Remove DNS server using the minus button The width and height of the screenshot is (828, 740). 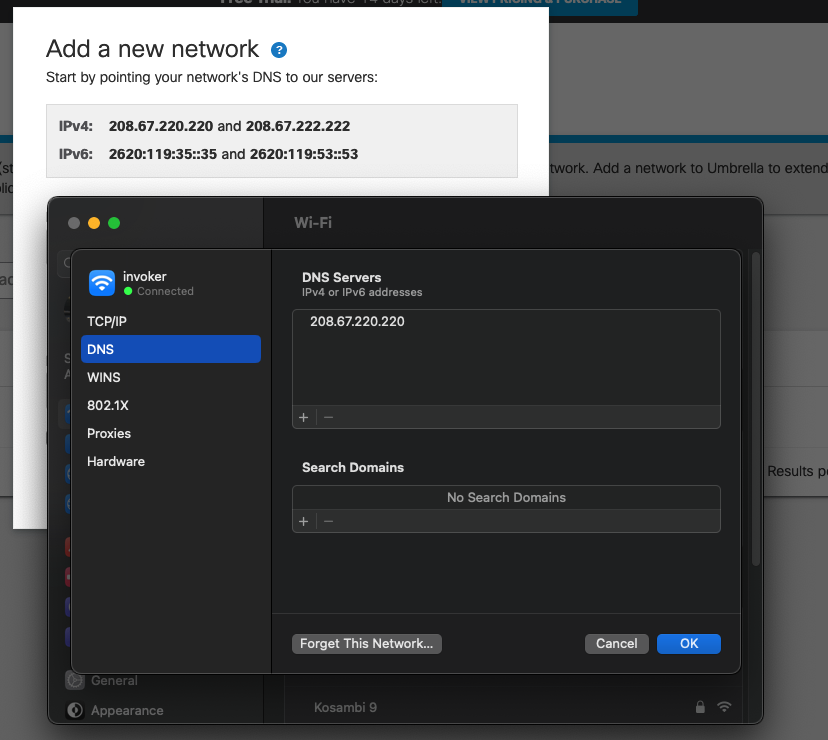click(x=328, y=417)
